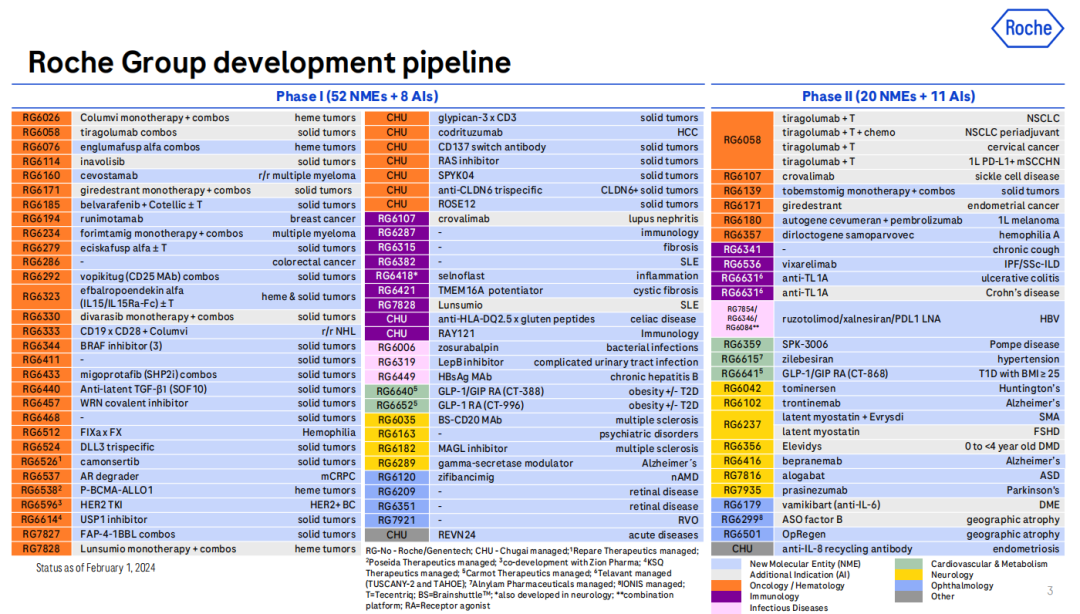Click the RG6323 efbalropoendekin alfa code cell

coord(41,296)
